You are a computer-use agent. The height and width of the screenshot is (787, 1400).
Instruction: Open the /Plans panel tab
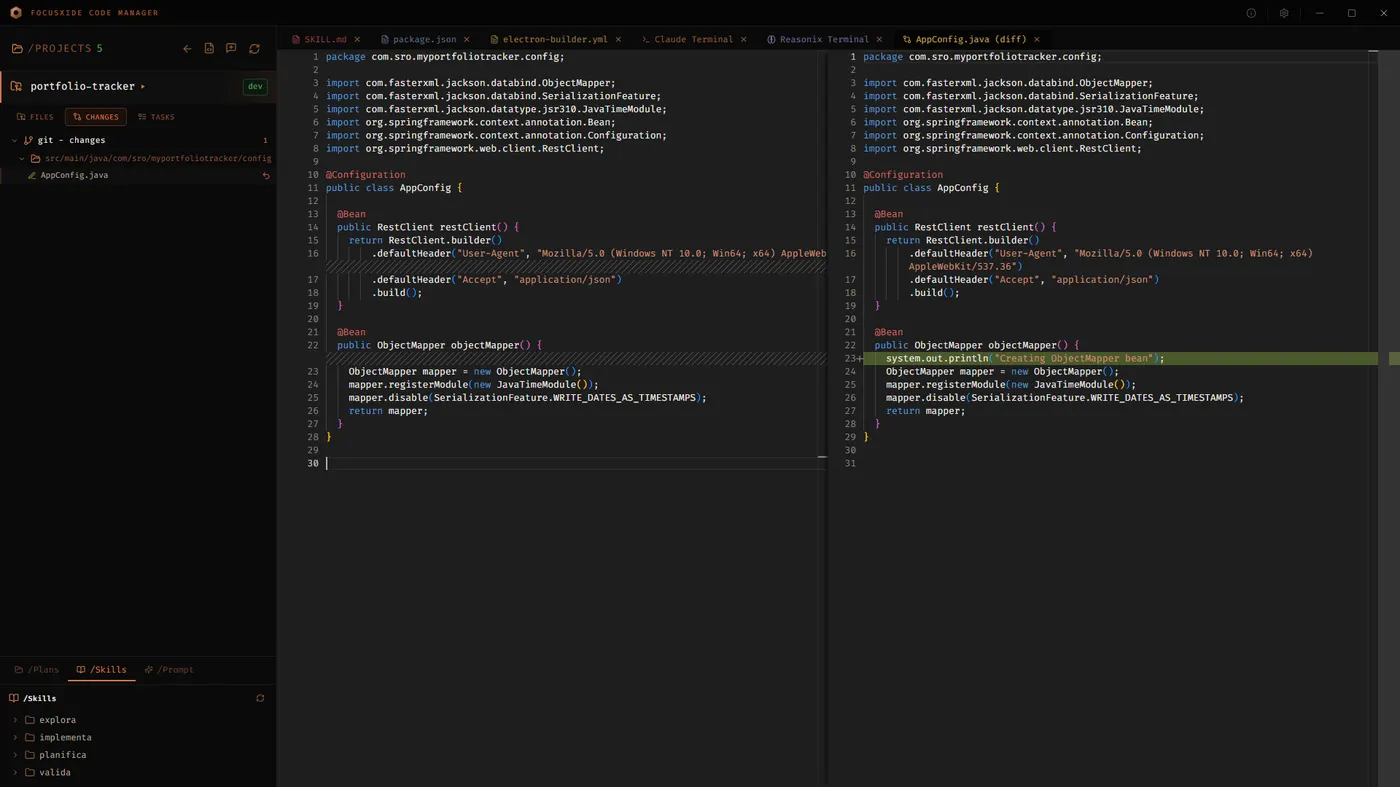(x=37, y=670)
